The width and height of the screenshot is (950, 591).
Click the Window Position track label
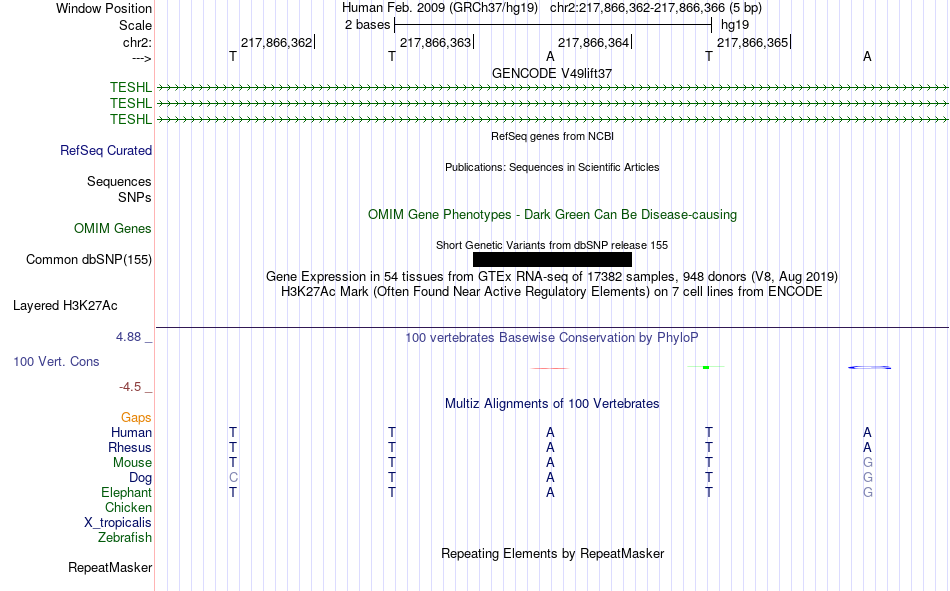click(x=104, y=8)
